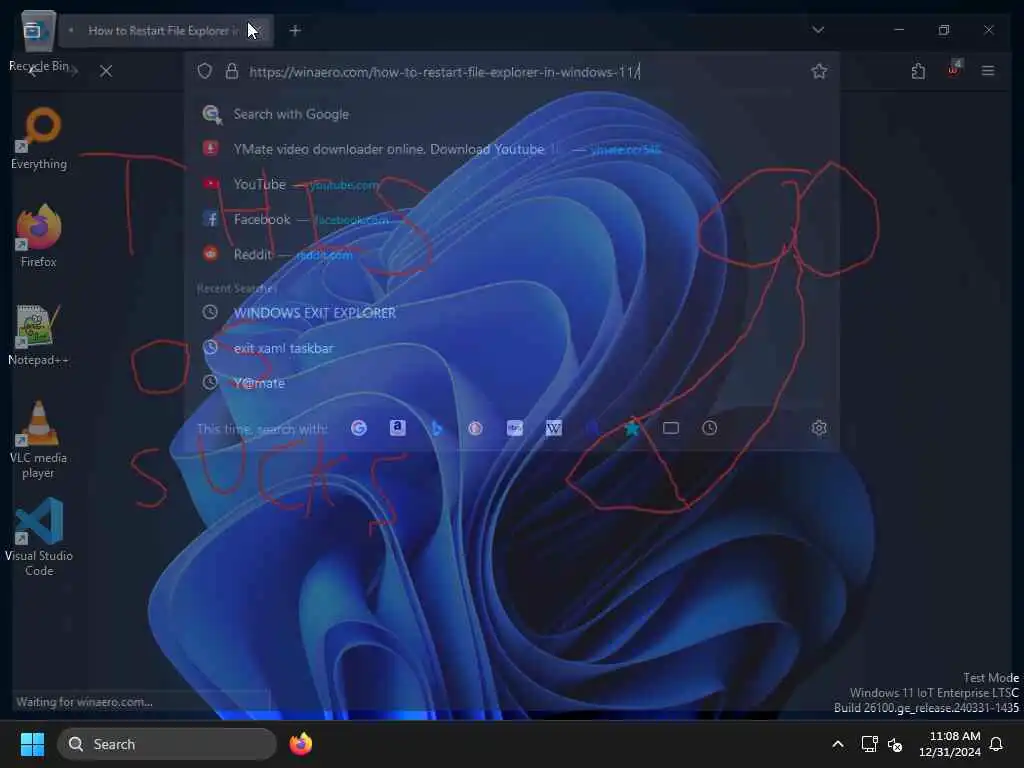Select the How to Restart File Explorer tab
This screenshot has width=1024, height=768.
coord(166,31)
